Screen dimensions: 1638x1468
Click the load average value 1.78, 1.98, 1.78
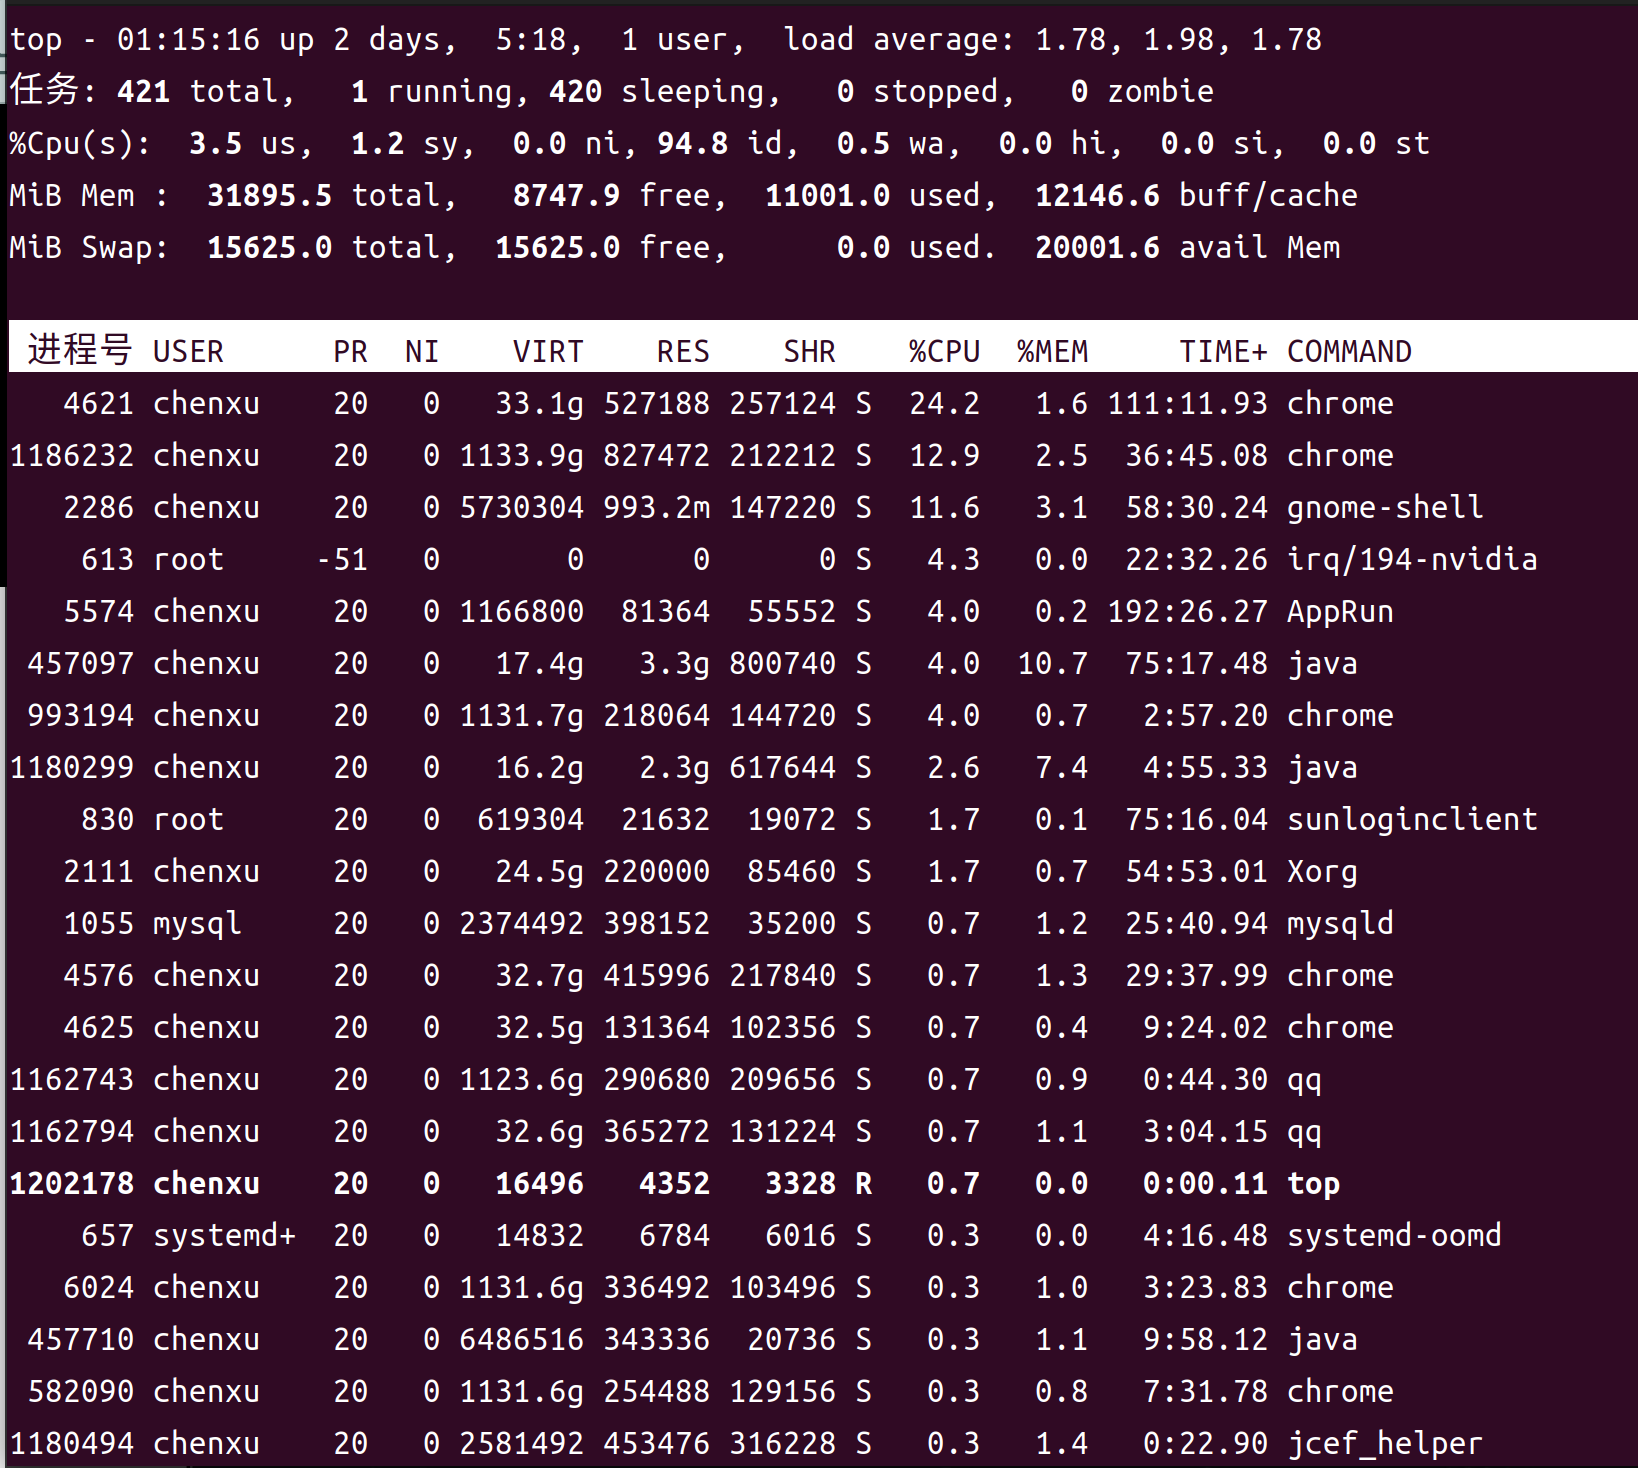1178,39
